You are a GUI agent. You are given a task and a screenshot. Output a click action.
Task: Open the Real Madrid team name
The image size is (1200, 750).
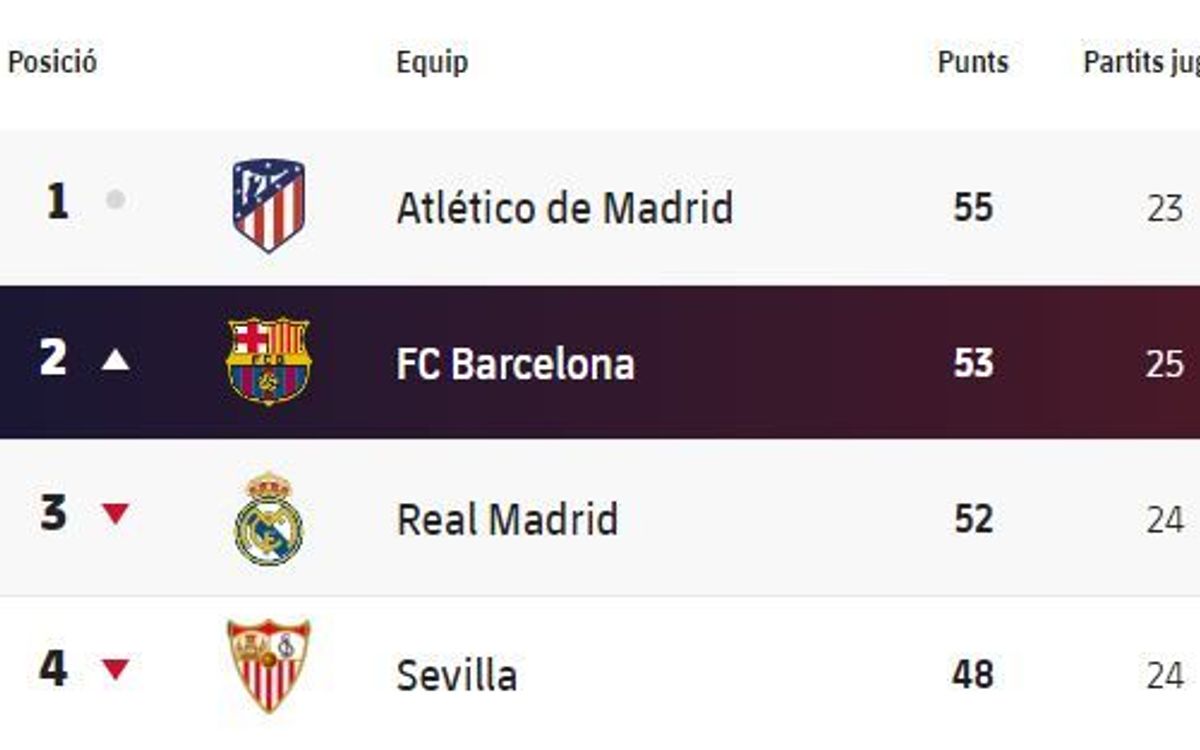click(x=508, y=520)
